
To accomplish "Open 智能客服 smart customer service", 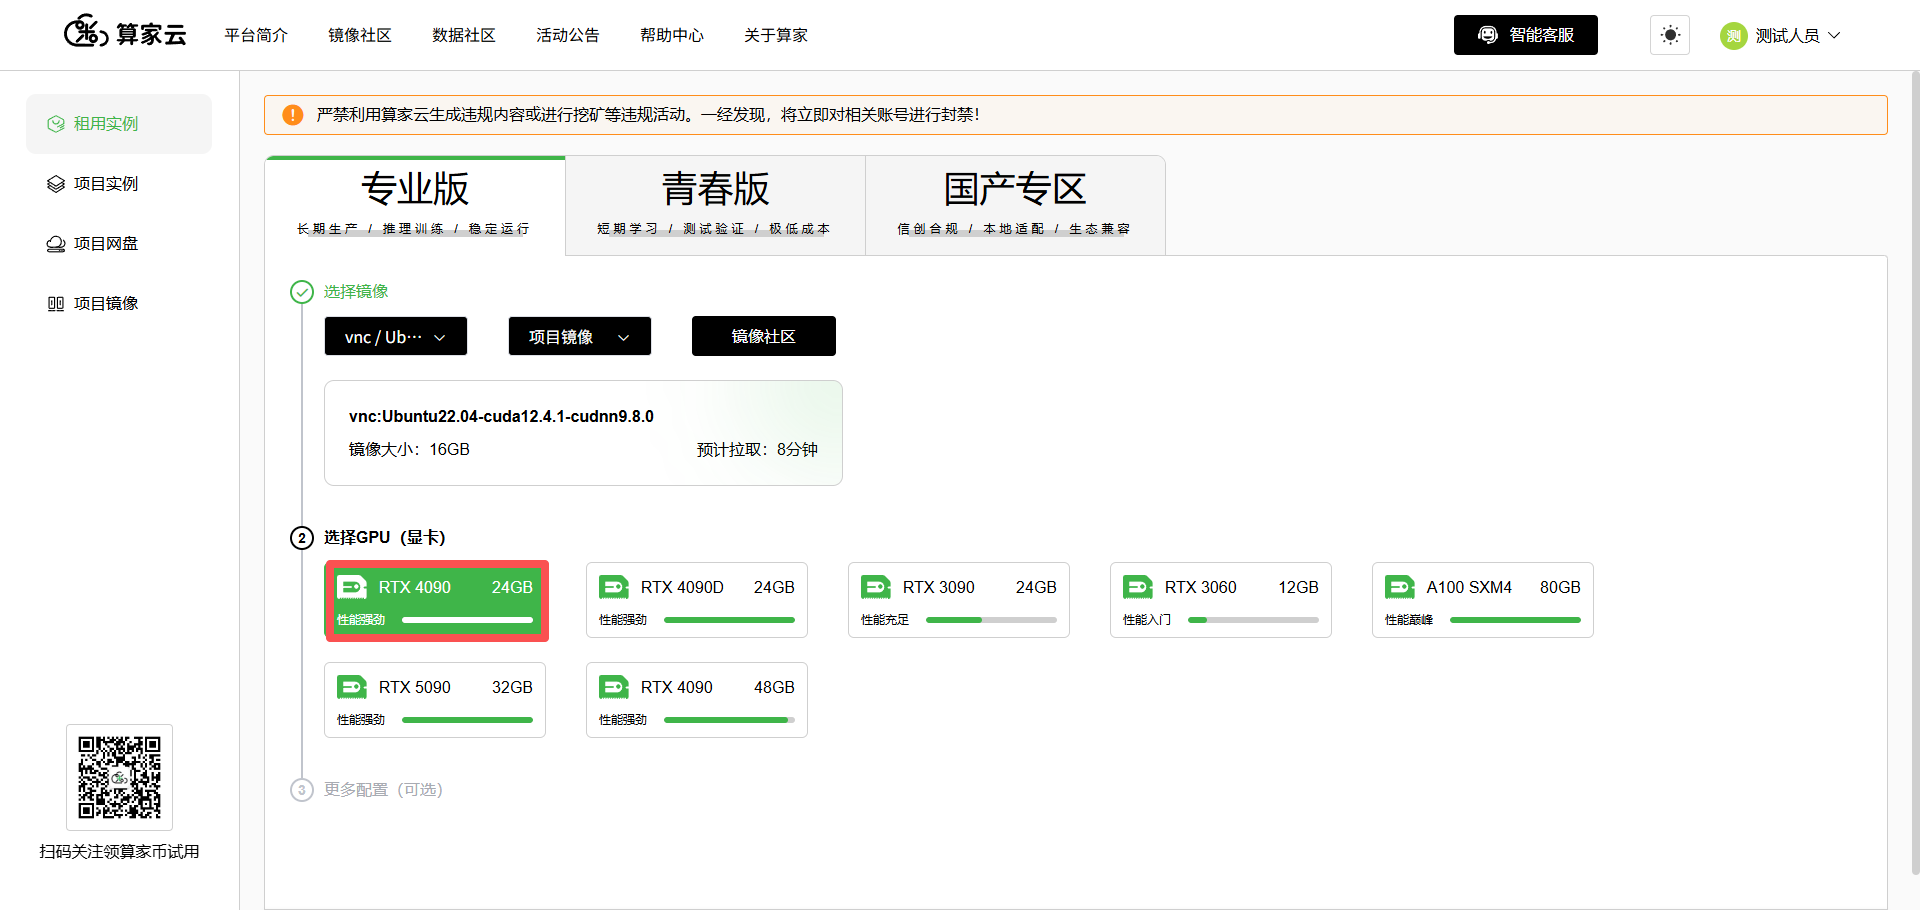I will [1526, 35].
